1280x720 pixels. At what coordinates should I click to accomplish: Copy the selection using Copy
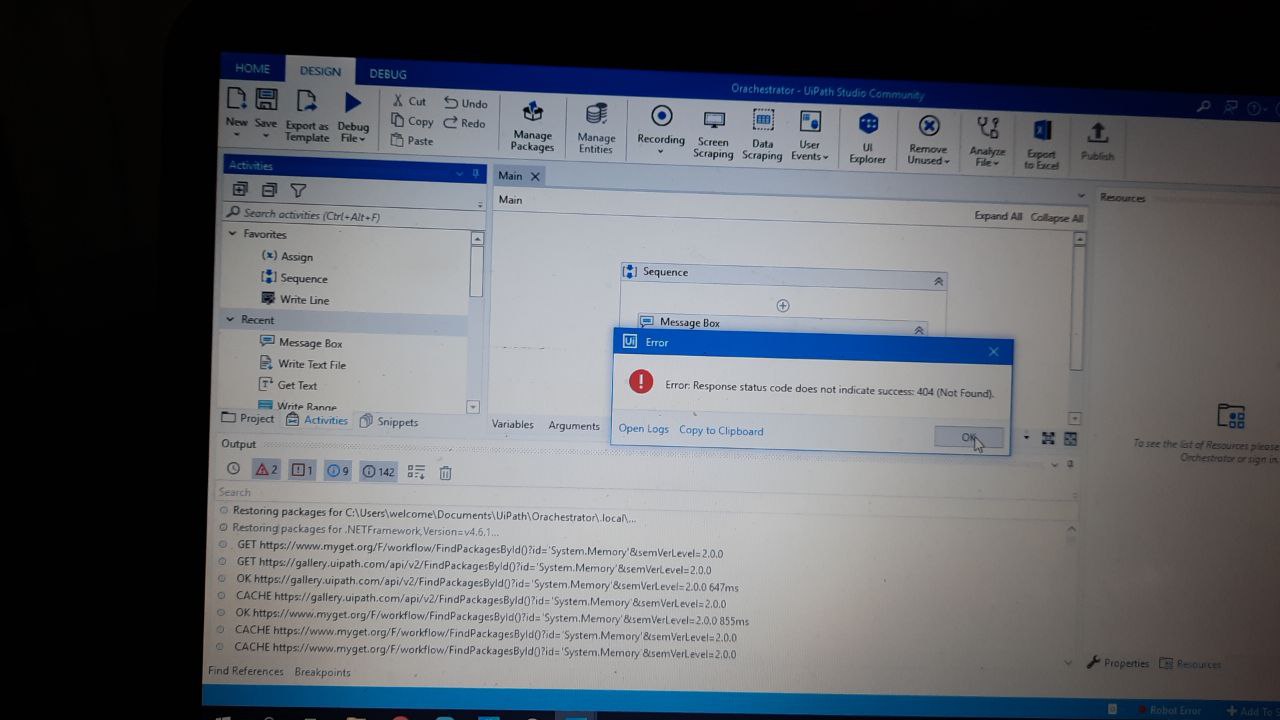click(412, 121)
